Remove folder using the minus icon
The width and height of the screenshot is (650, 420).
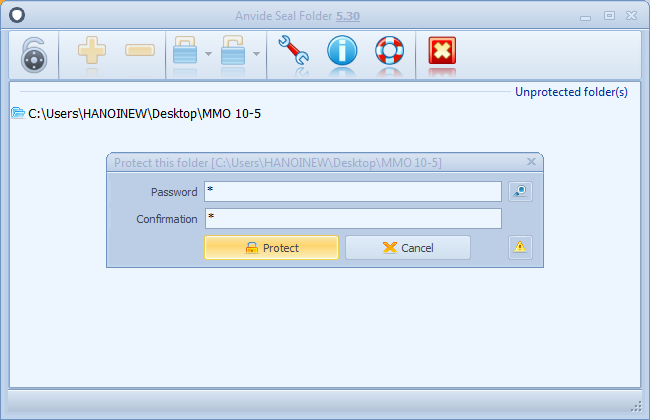[x=140, y=52]
